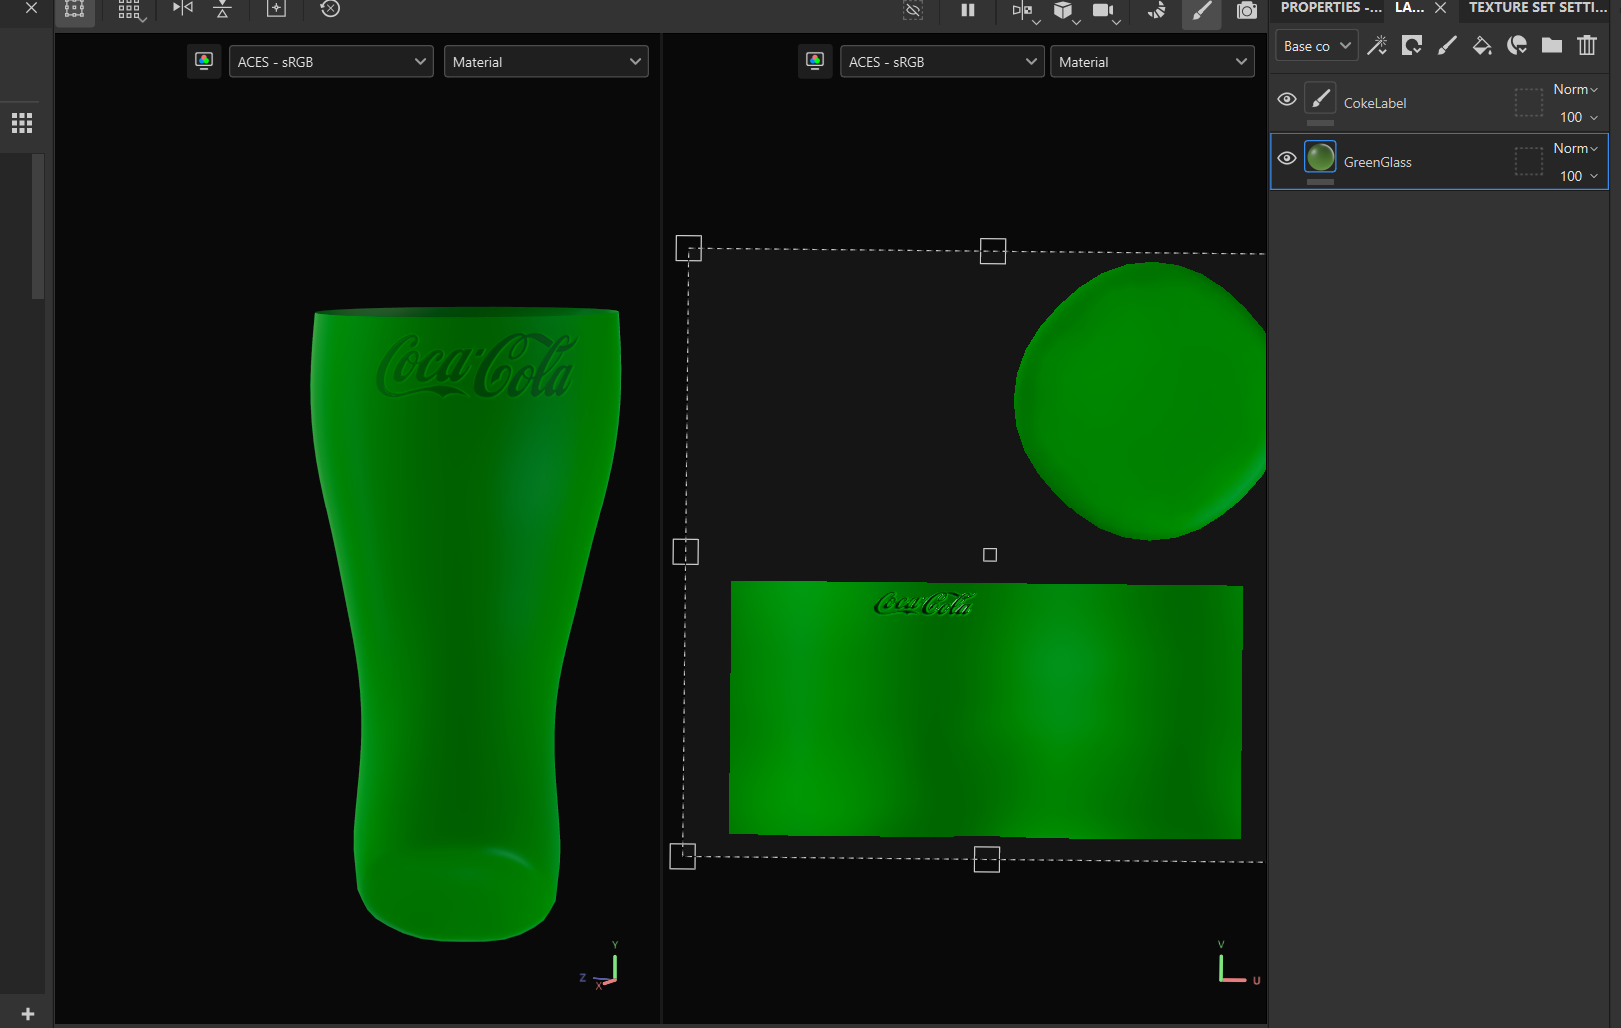Mirror the selection horizontally in the UV toolbar
This screenshot has height=1028, width=1621.
point(181,10)
